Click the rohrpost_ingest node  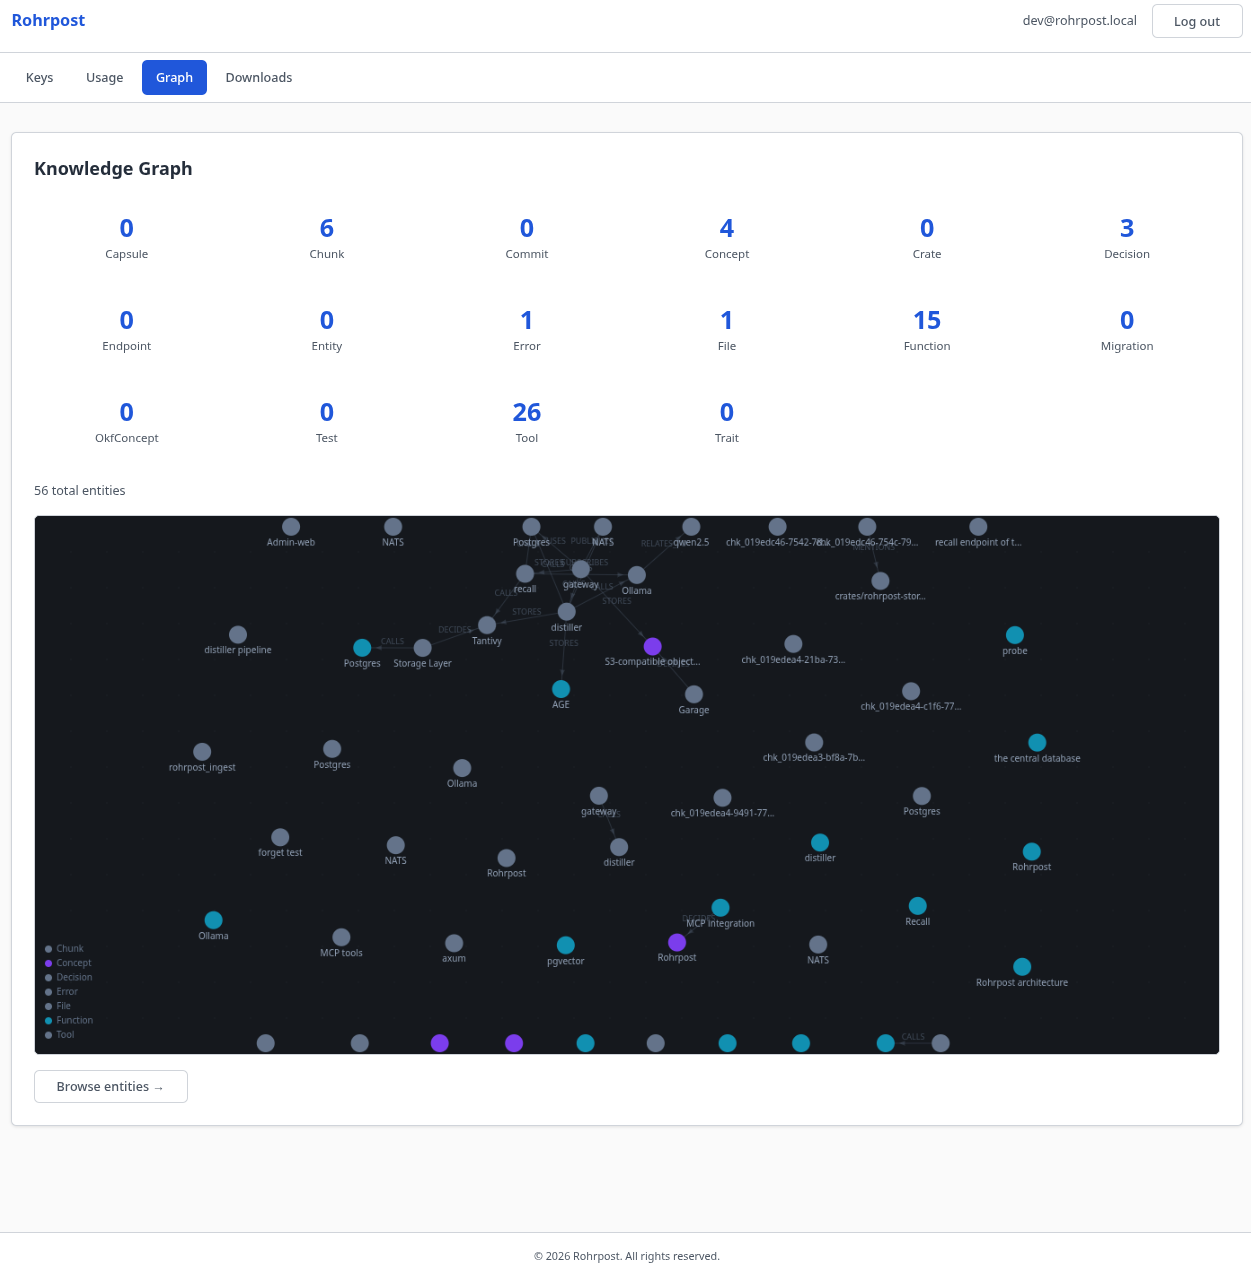point(202,752)
